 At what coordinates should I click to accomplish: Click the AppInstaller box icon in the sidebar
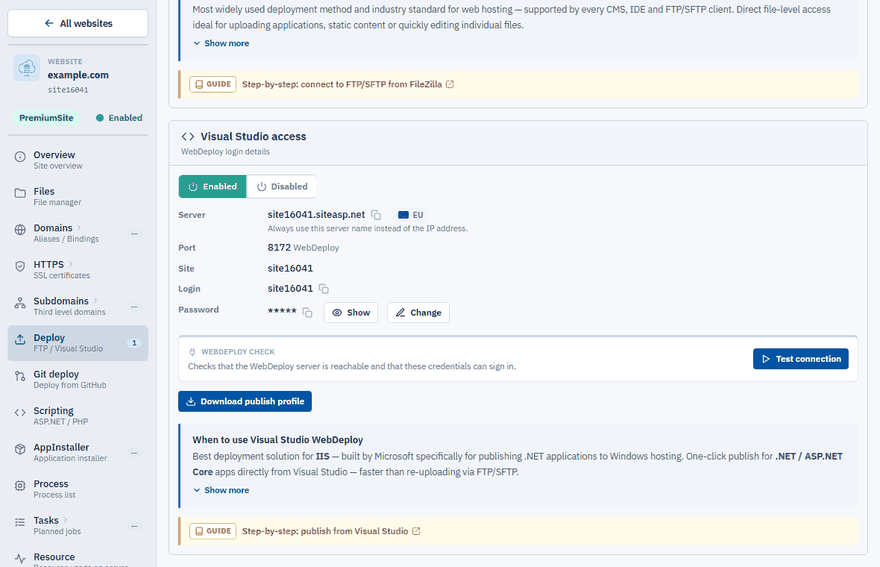(20, 449)
